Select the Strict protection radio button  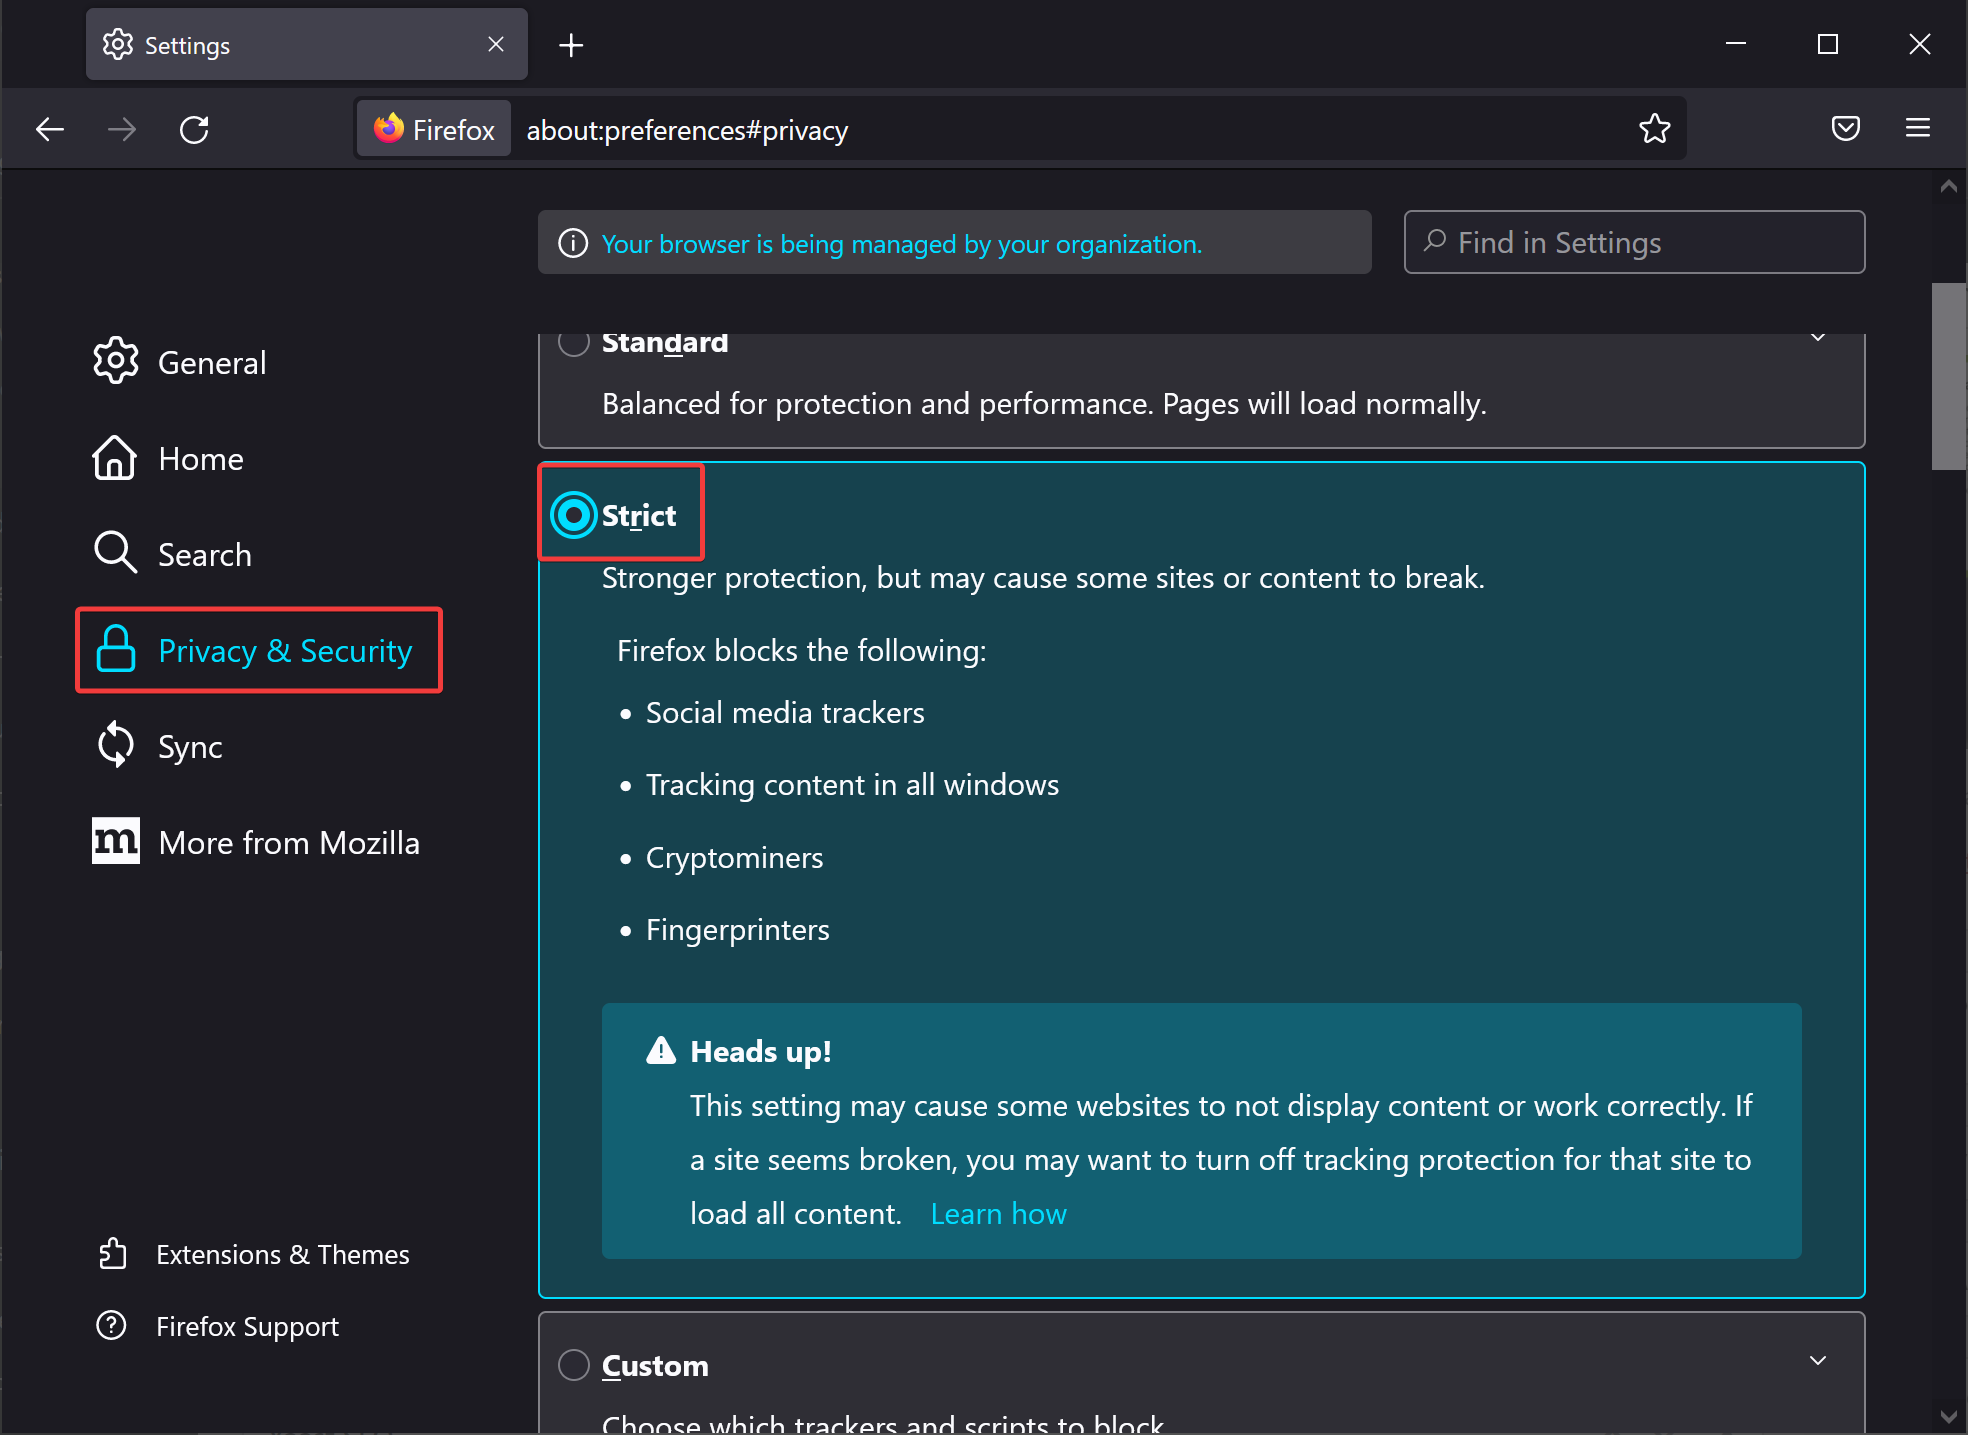(x=574, y=515)
